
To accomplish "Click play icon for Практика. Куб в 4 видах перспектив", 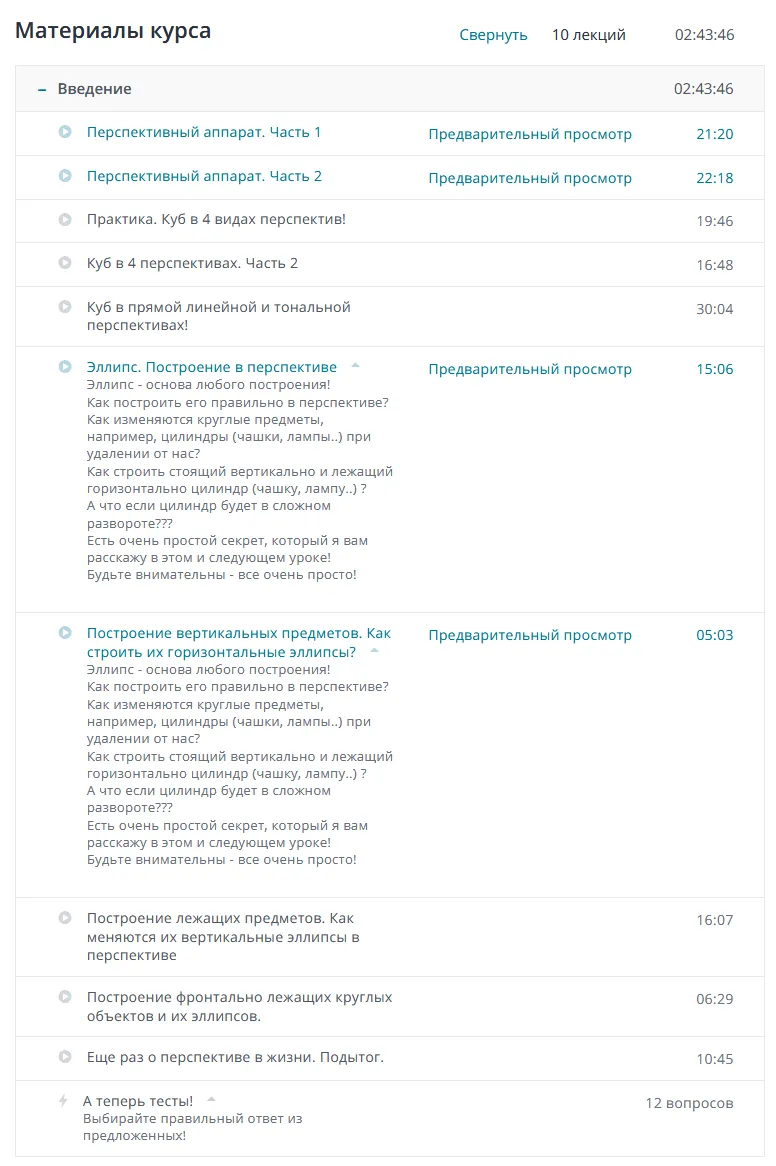I will [65, 219].
